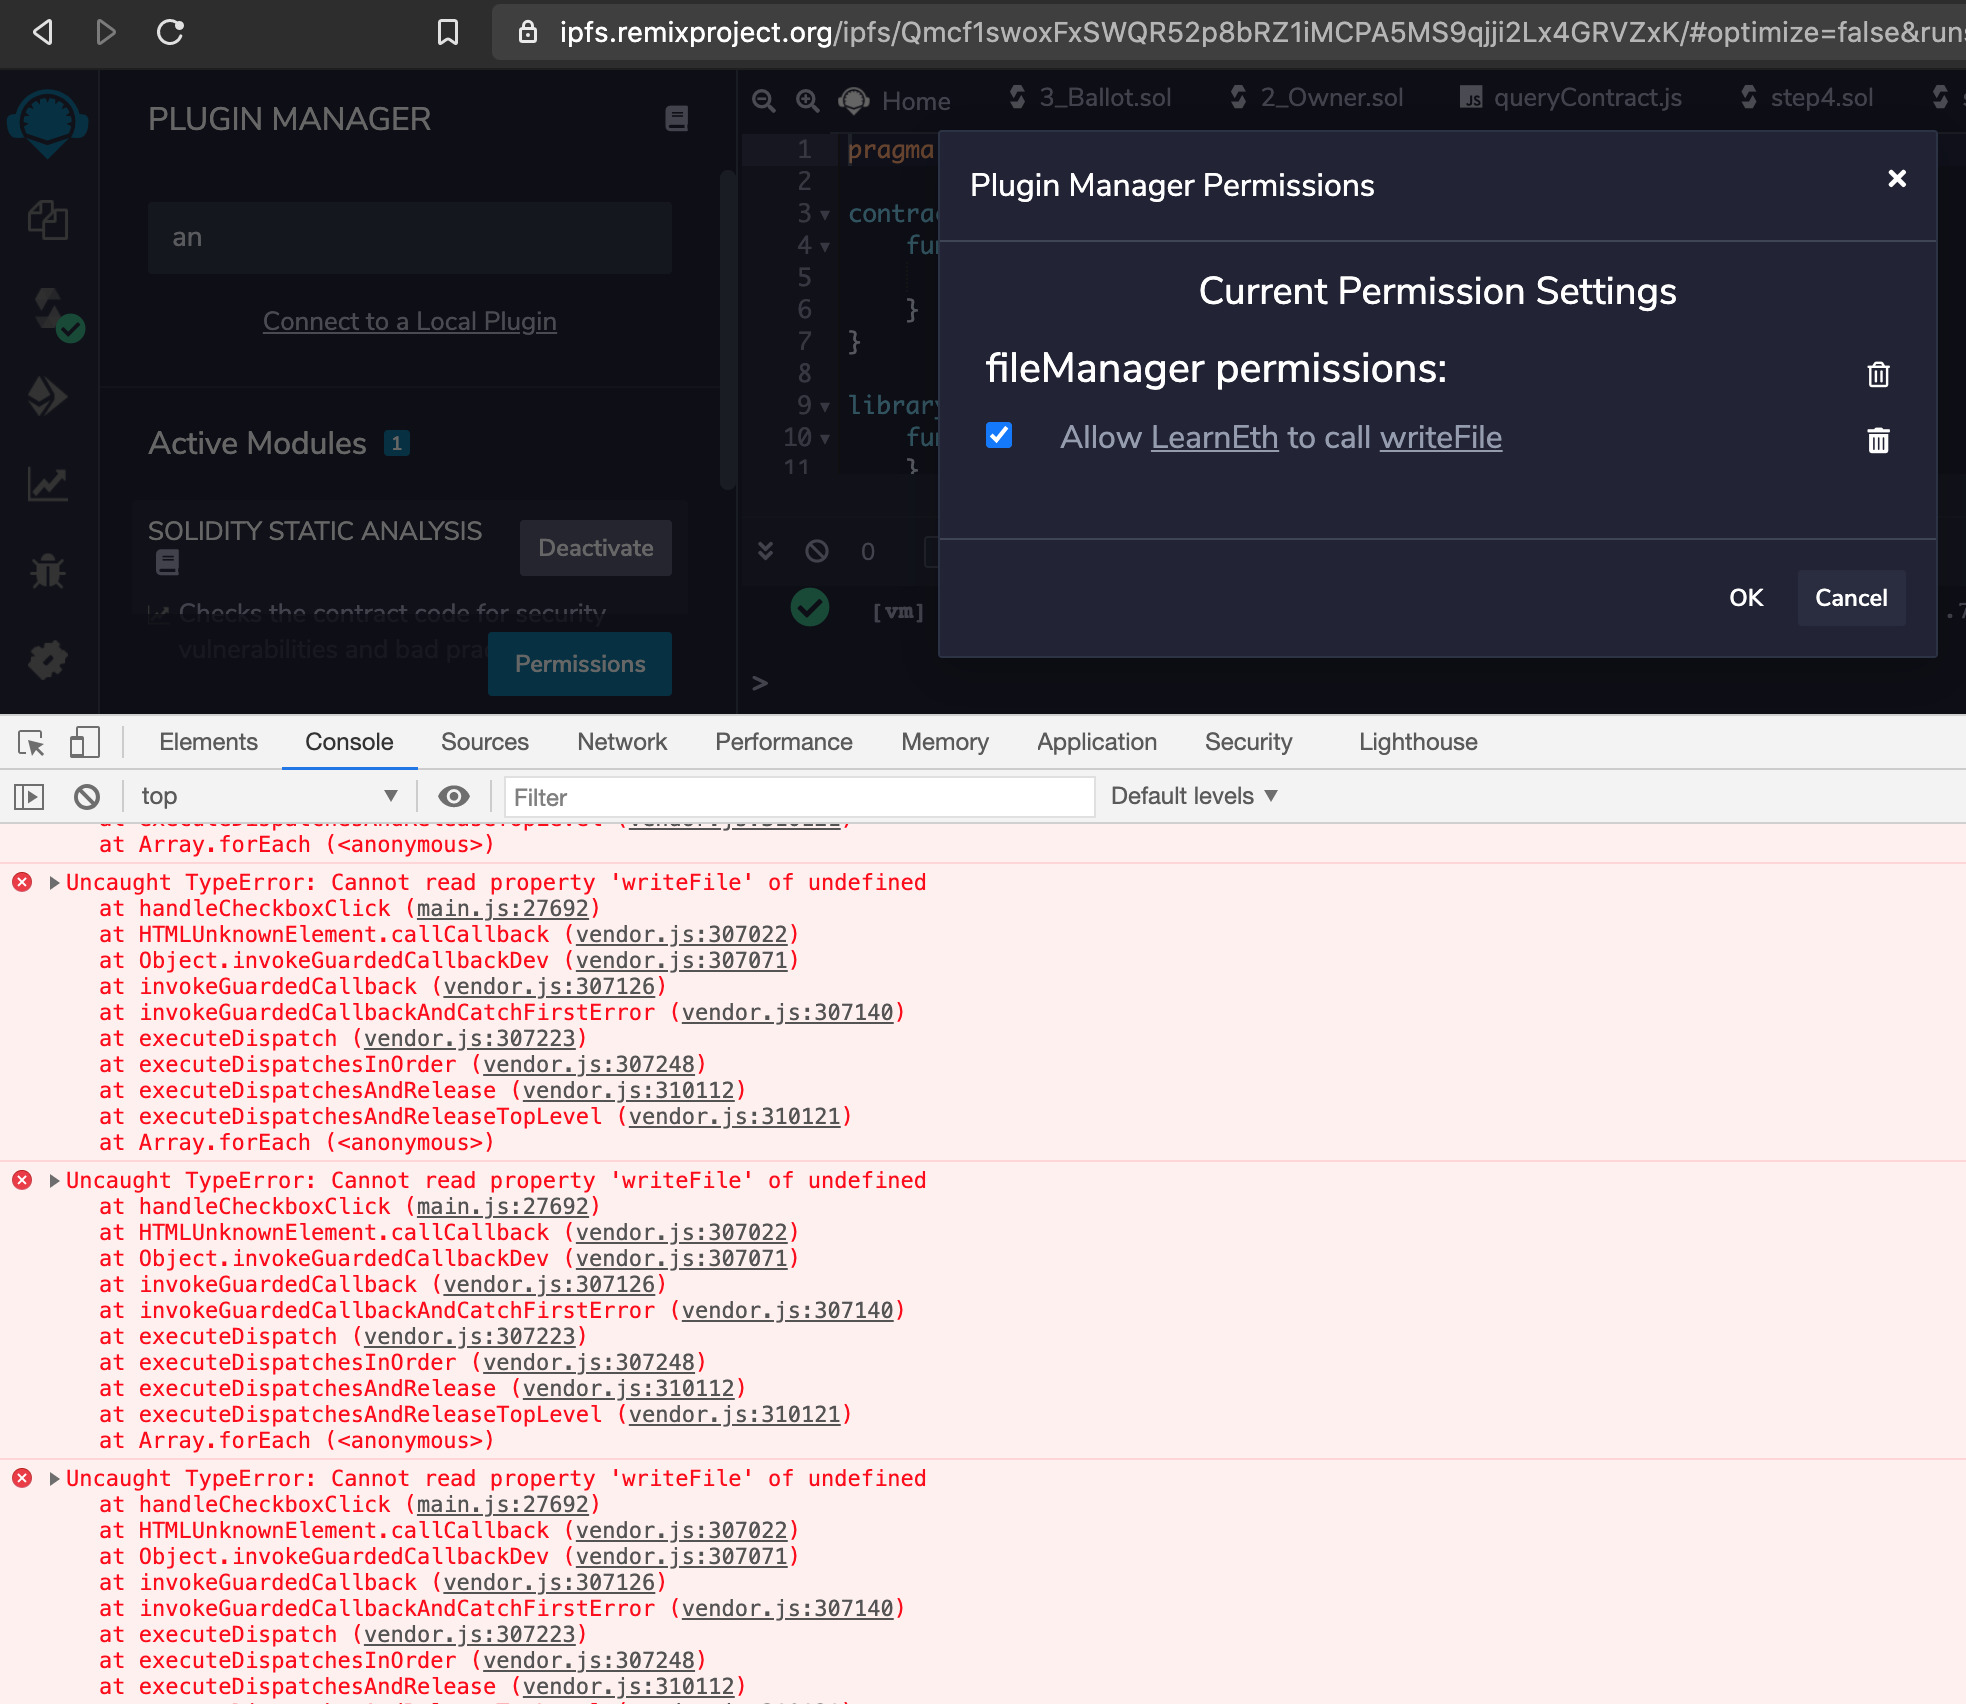
Task: Clear all fileManager permissions with trash icon
Action: coord(1878,374)
